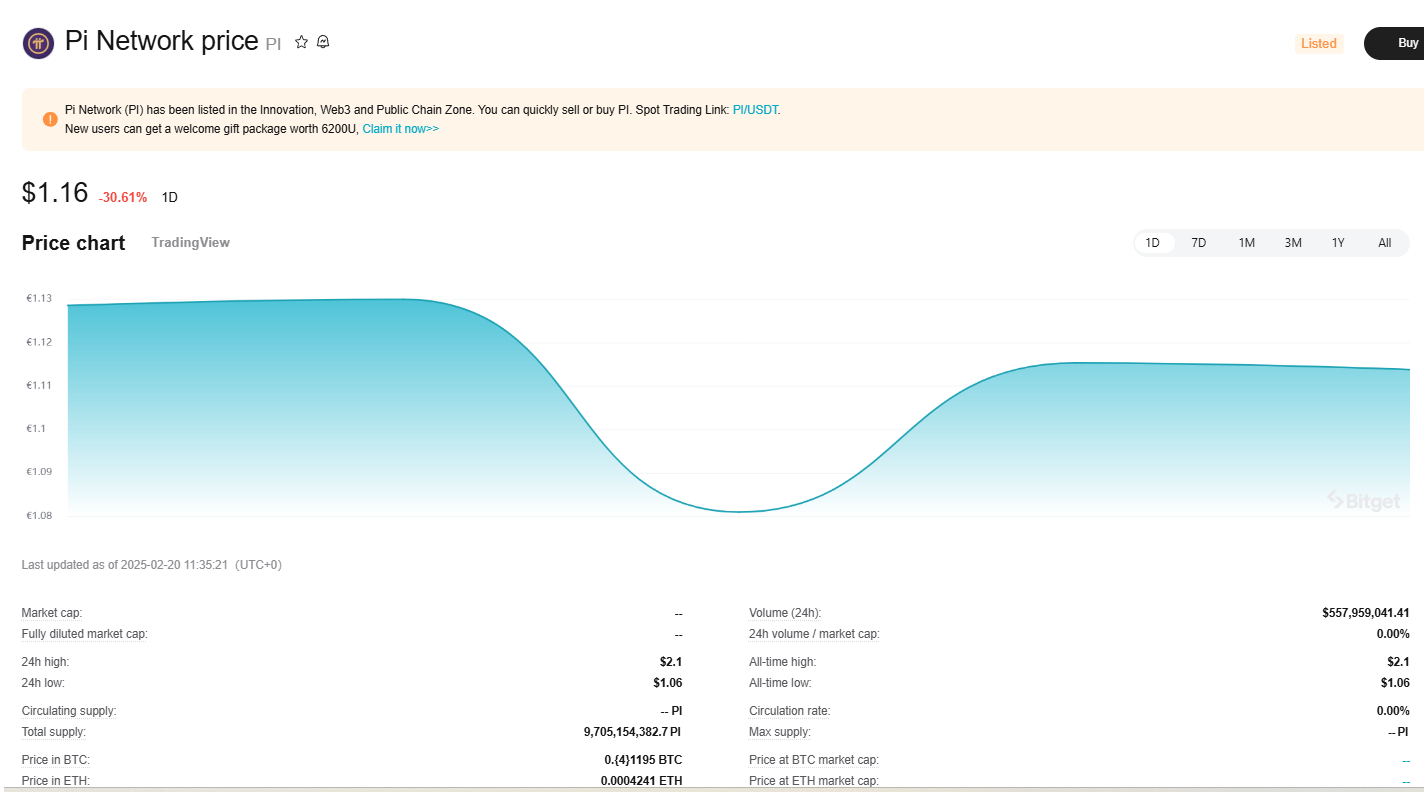Screen dimensions: 1428x796
Task: Click the Fully diluted market cap label
Action: pyautogui.click(x=85, y=634)
